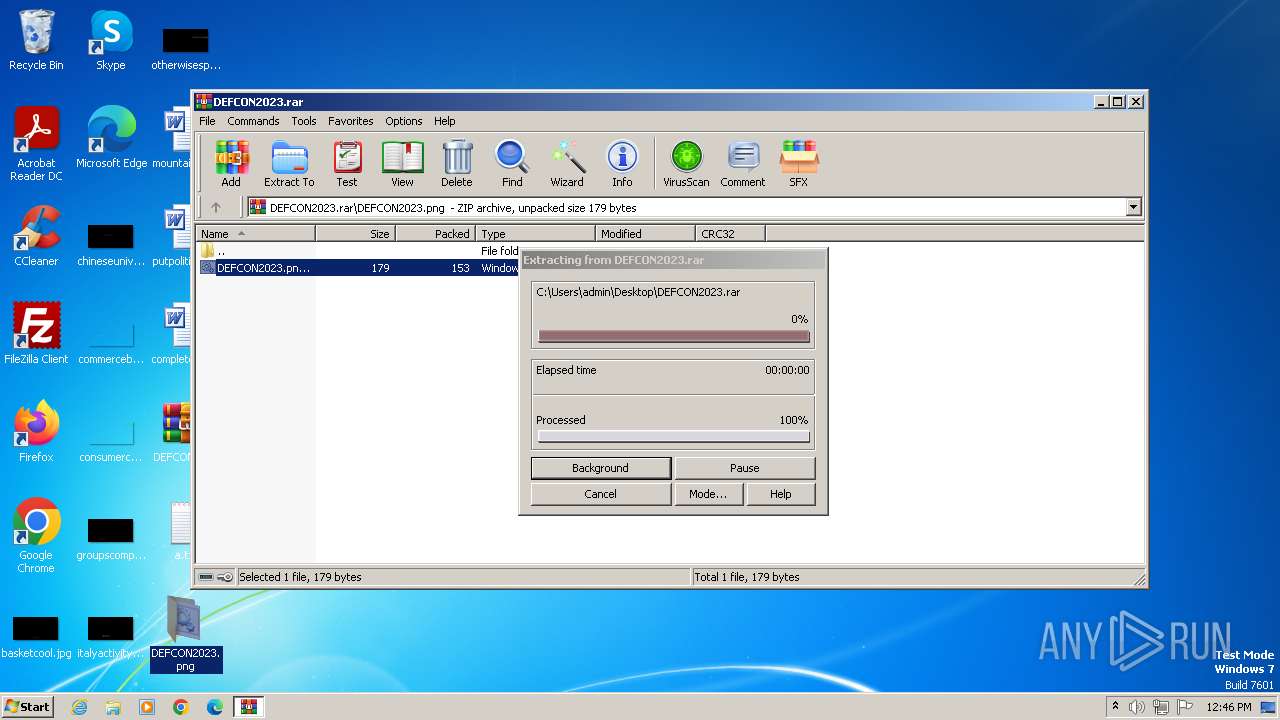Open CCleaner desktop shortcut

coord(36,237)
